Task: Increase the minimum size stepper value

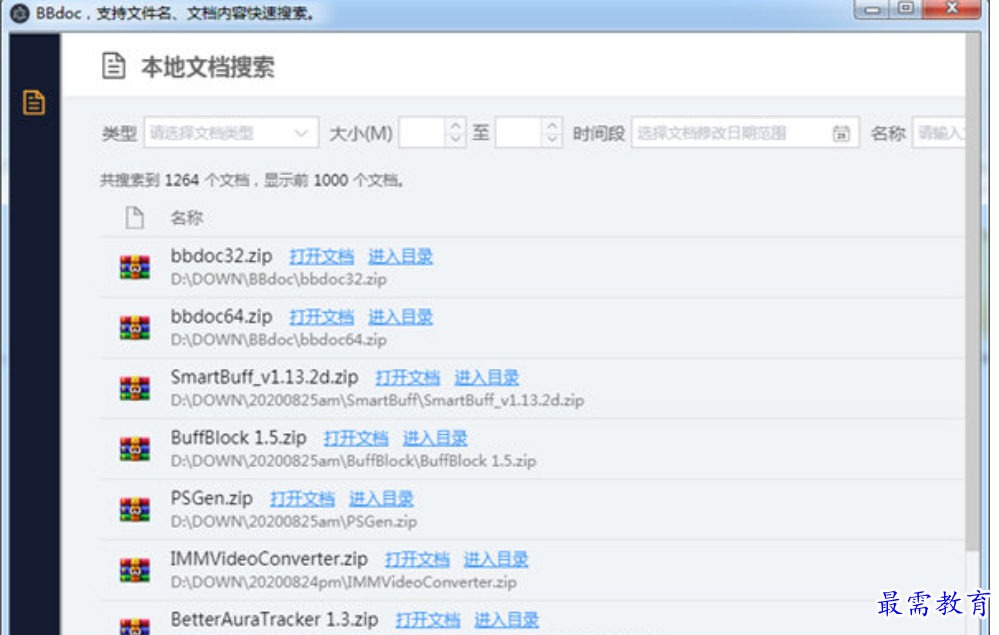Action: coord(455,125)
